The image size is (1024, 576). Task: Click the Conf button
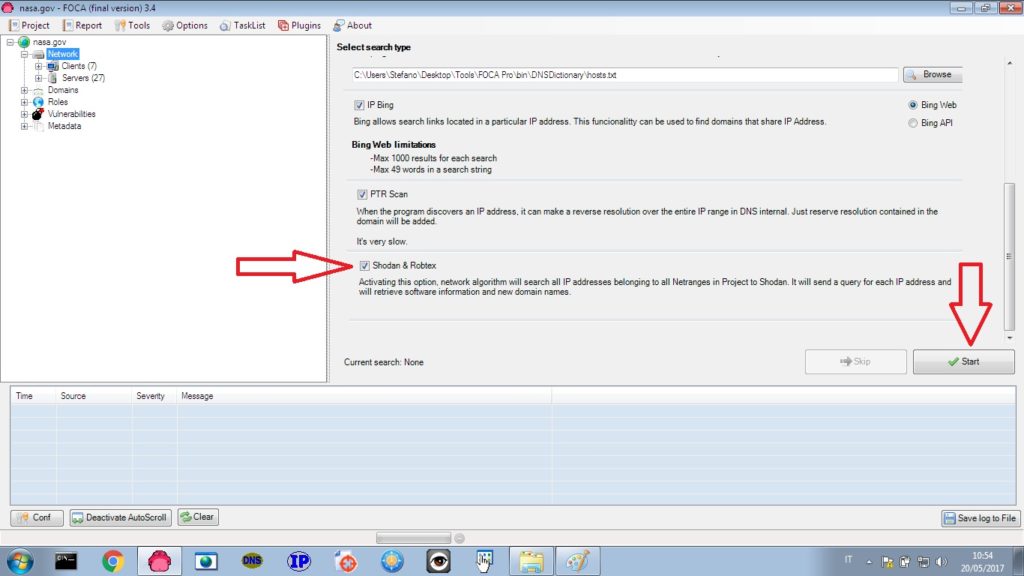click(x=37, y=517)
